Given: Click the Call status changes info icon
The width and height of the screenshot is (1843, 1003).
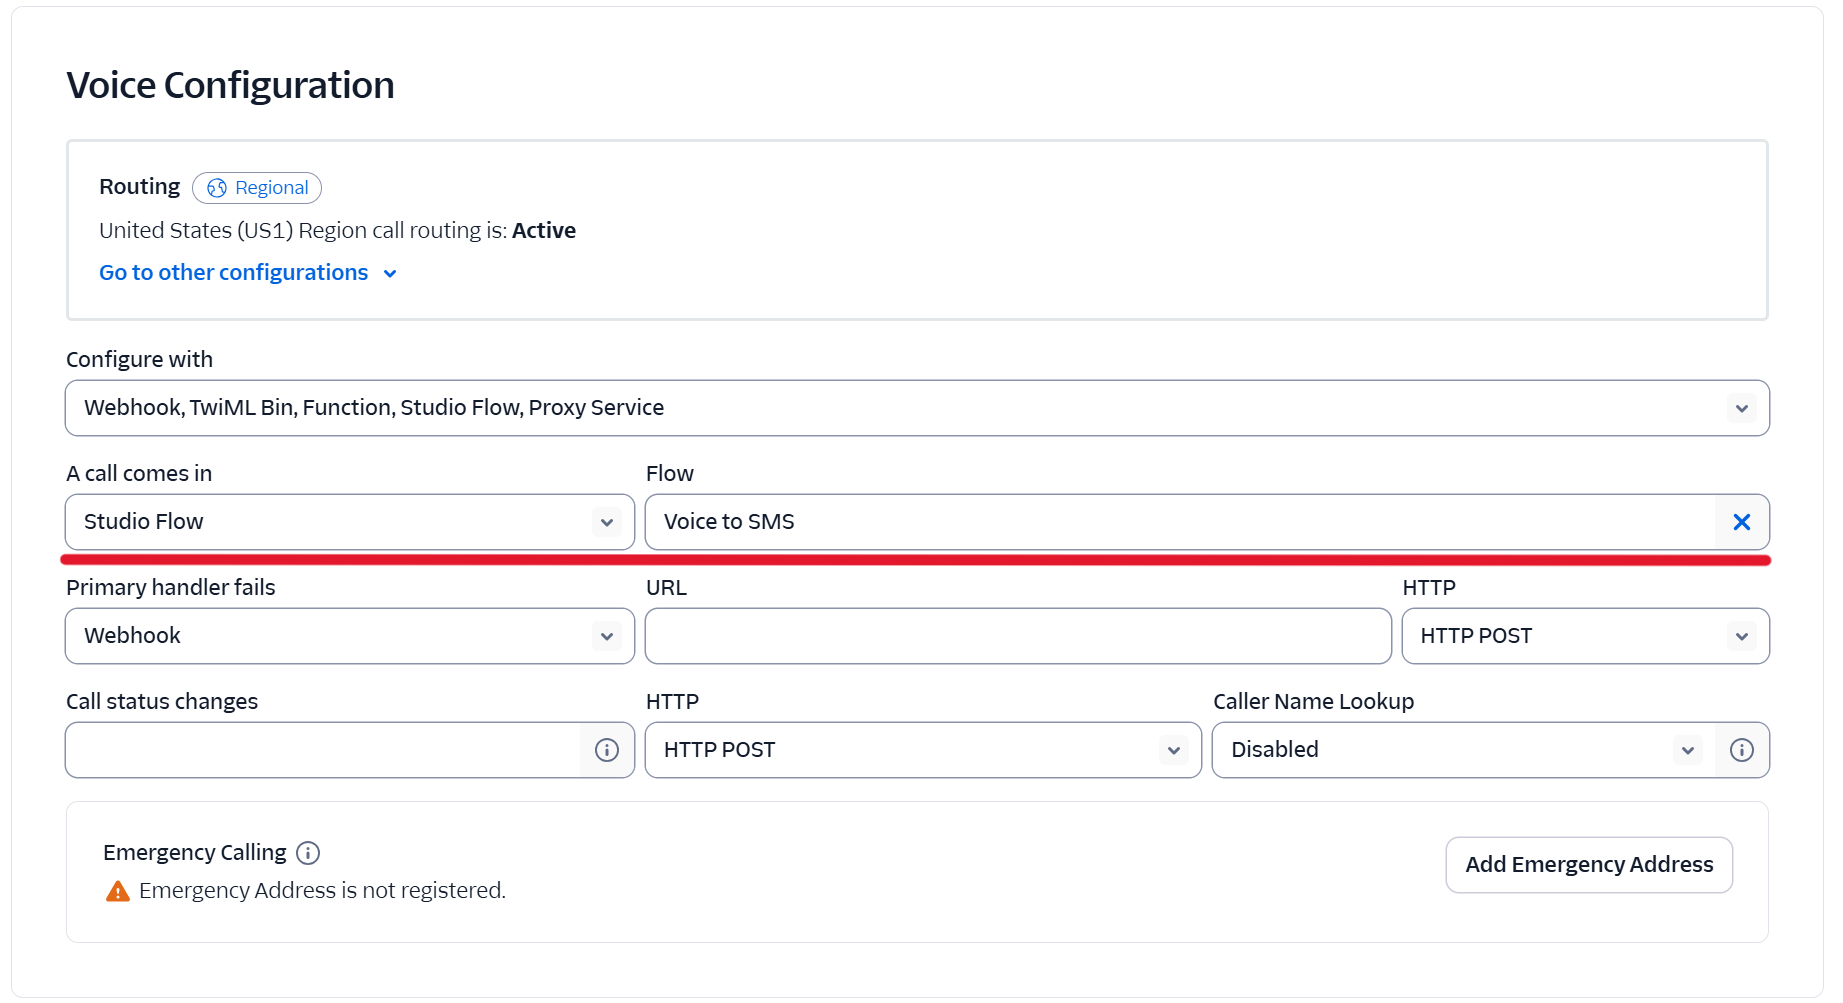Looking at the screenshot, I should (x=607, y=750).
